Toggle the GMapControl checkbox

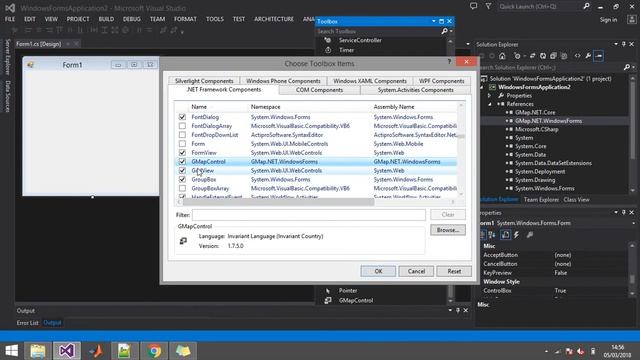coord(182,162)
